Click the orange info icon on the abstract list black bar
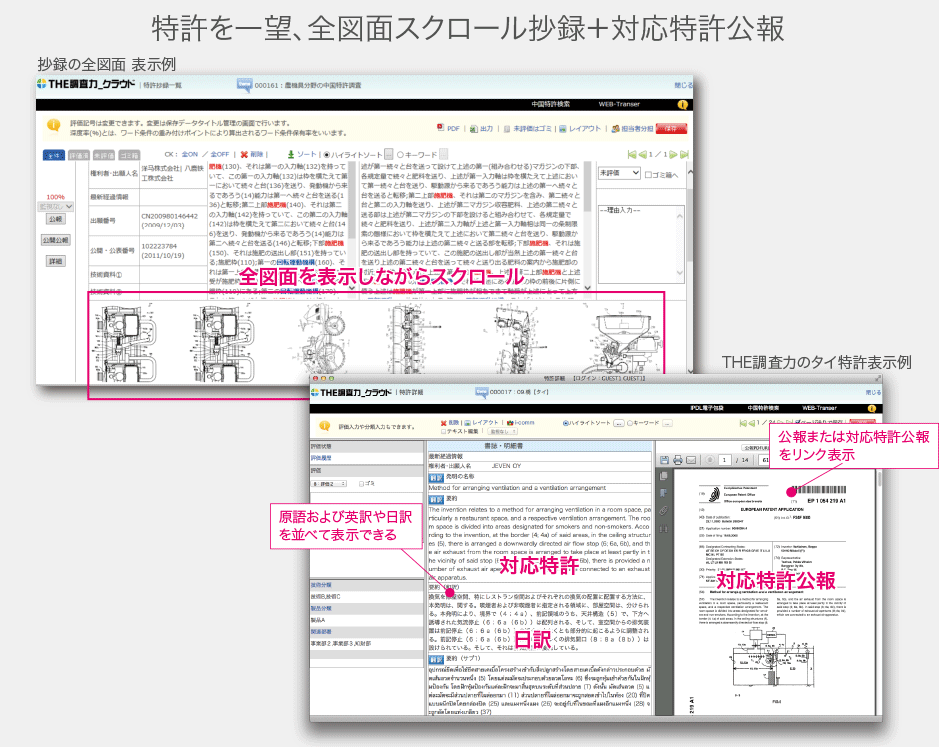Image resolution: width=940 pixels, height=754 pixels. pos(682,105)
